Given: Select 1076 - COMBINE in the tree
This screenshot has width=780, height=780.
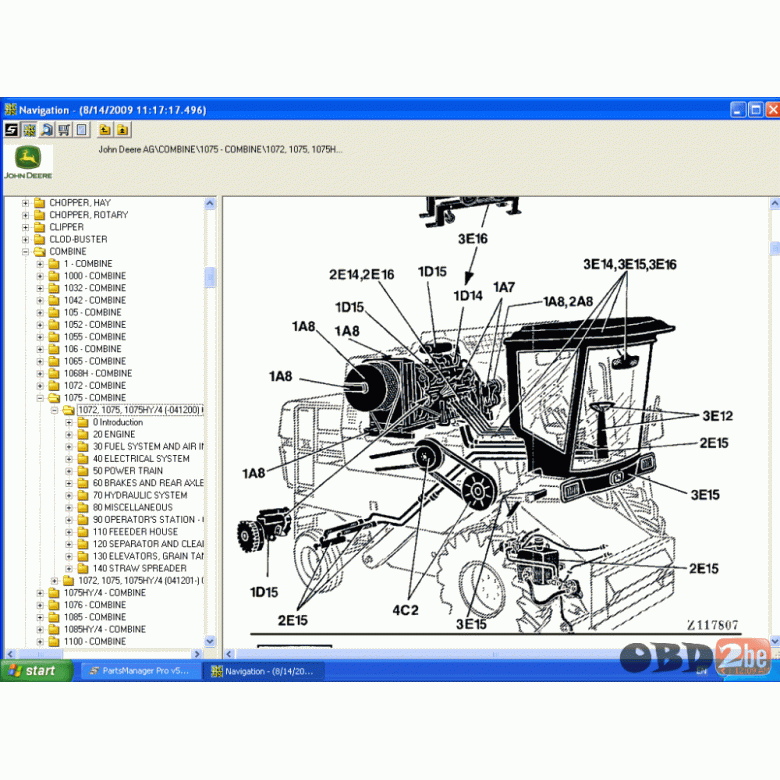Looking at the screenshot, I should (x=95, y=605).
